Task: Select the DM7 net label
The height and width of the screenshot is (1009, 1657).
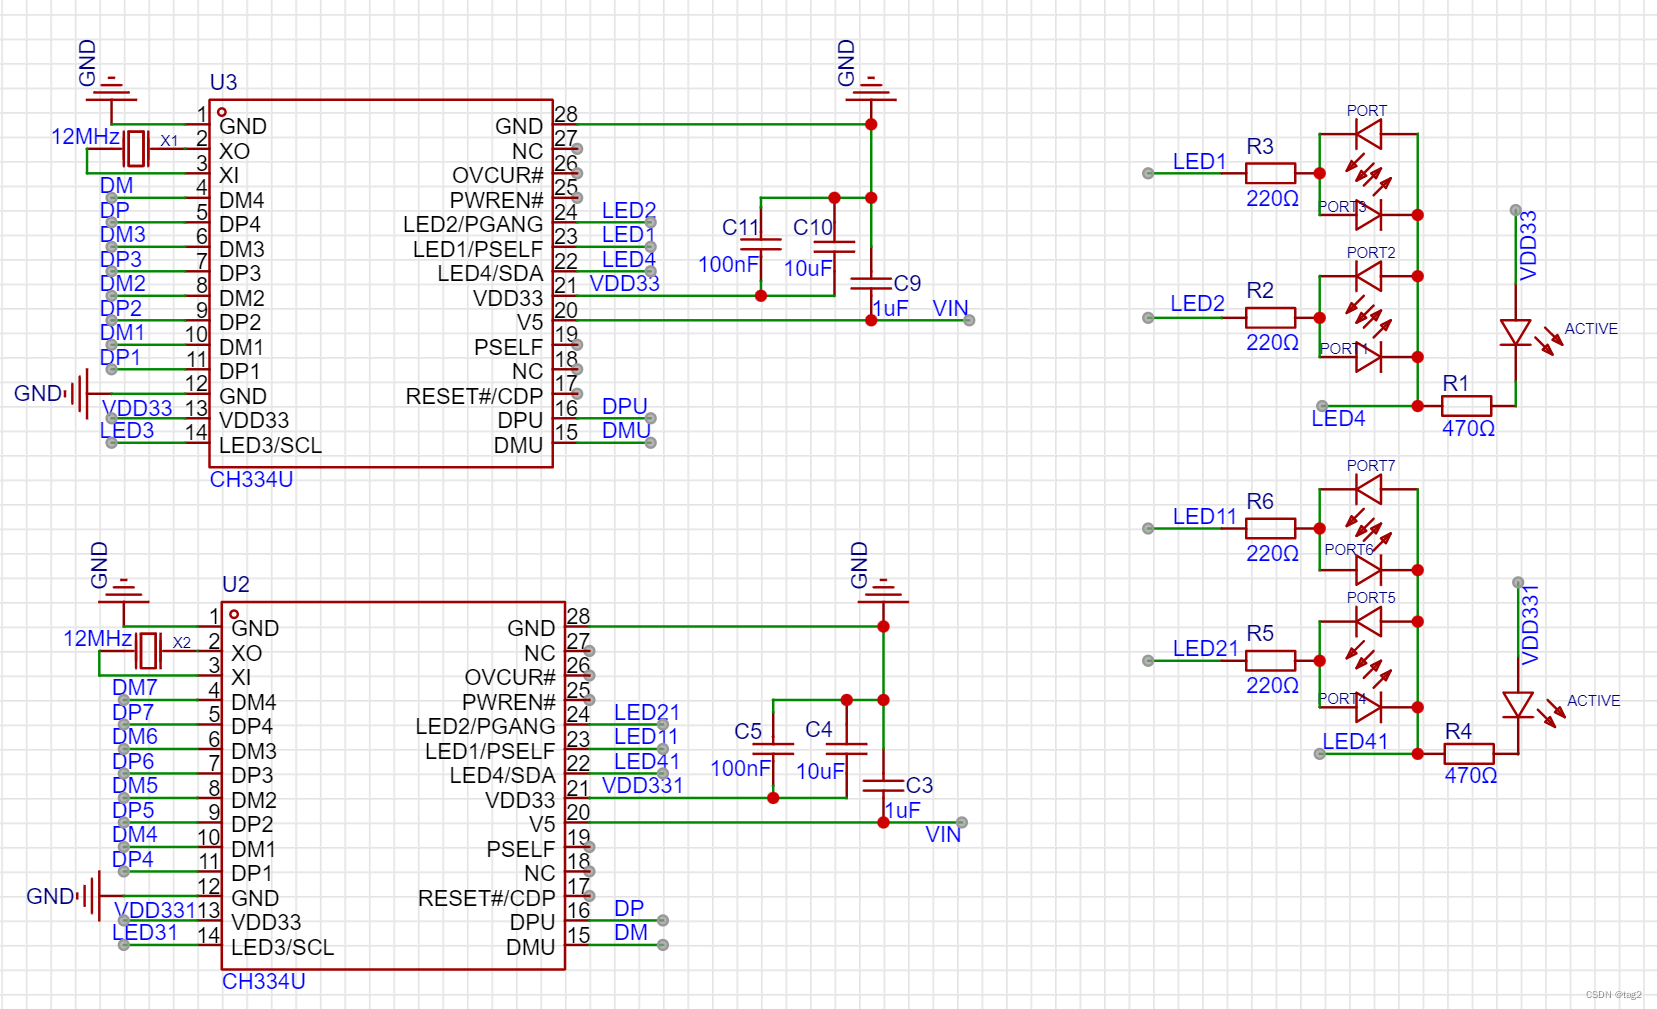Action: click(135, 687)
